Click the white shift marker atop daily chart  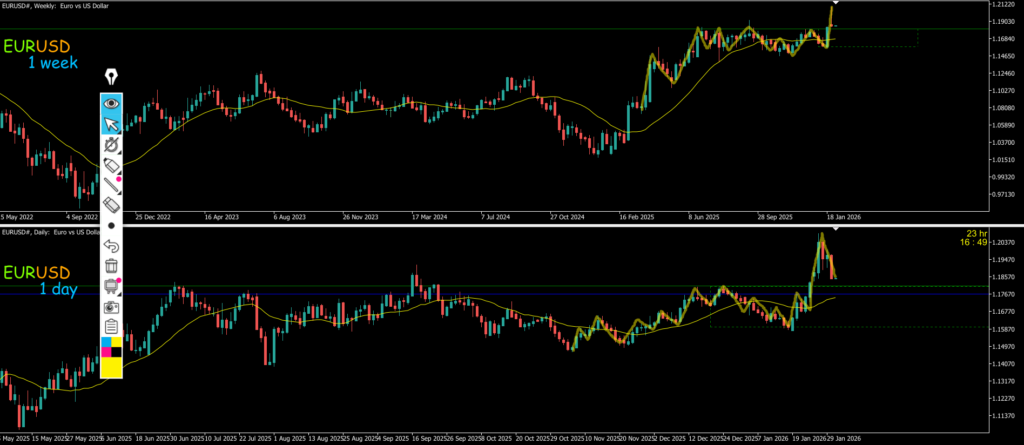click(x=836, y=231)
